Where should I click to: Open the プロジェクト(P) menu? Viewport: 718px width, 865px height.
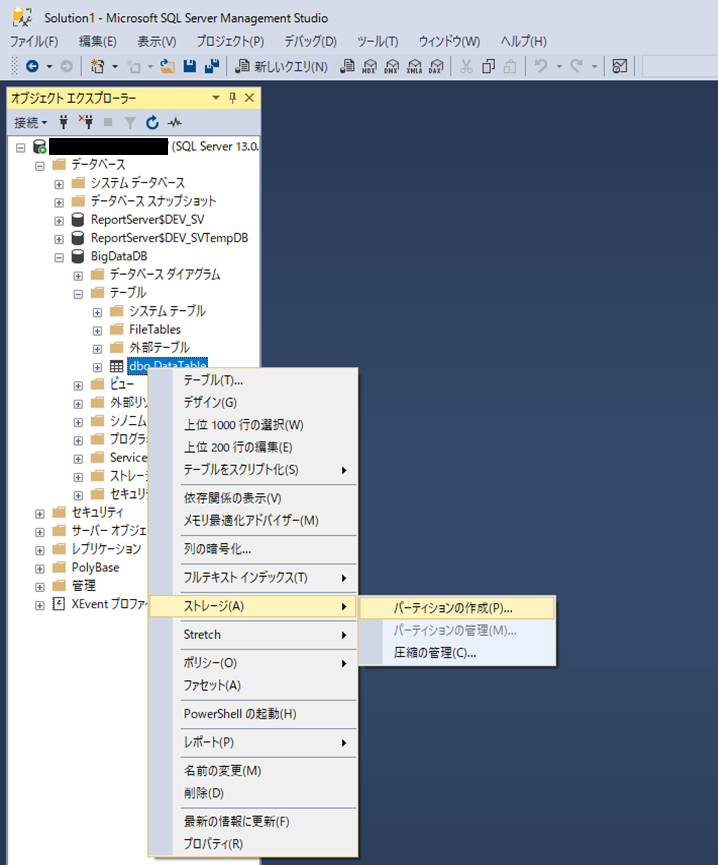[231, 41]
